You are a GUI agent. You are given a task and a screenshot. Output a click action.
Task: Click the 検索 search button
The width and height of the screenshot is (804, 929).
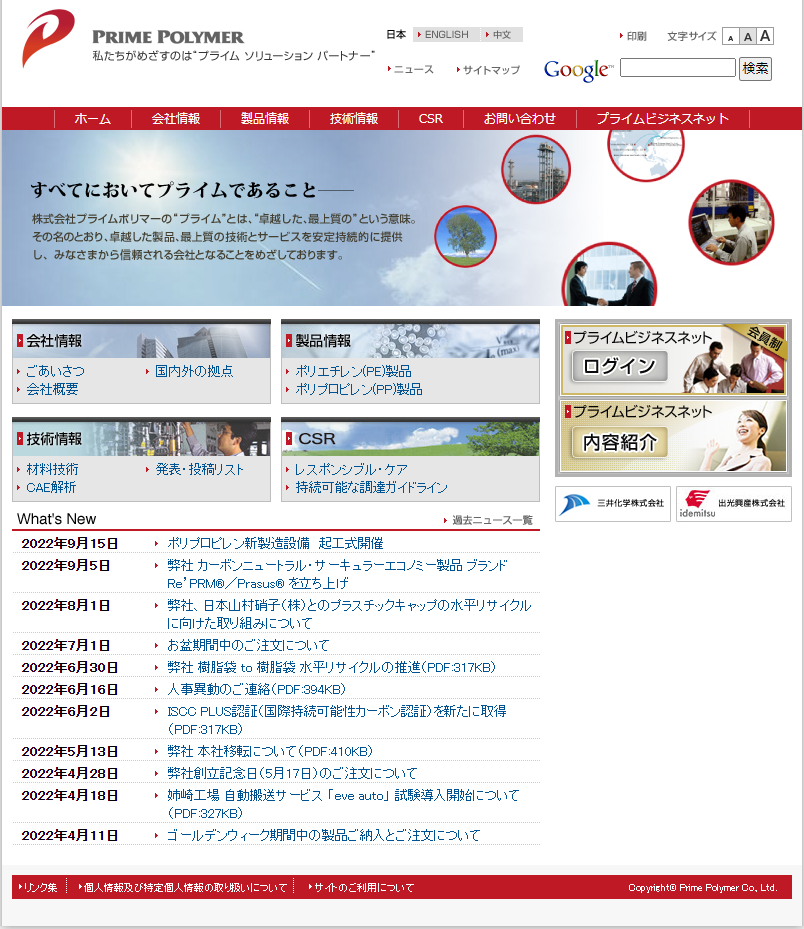pyautogui.click(x=755, y=69)
